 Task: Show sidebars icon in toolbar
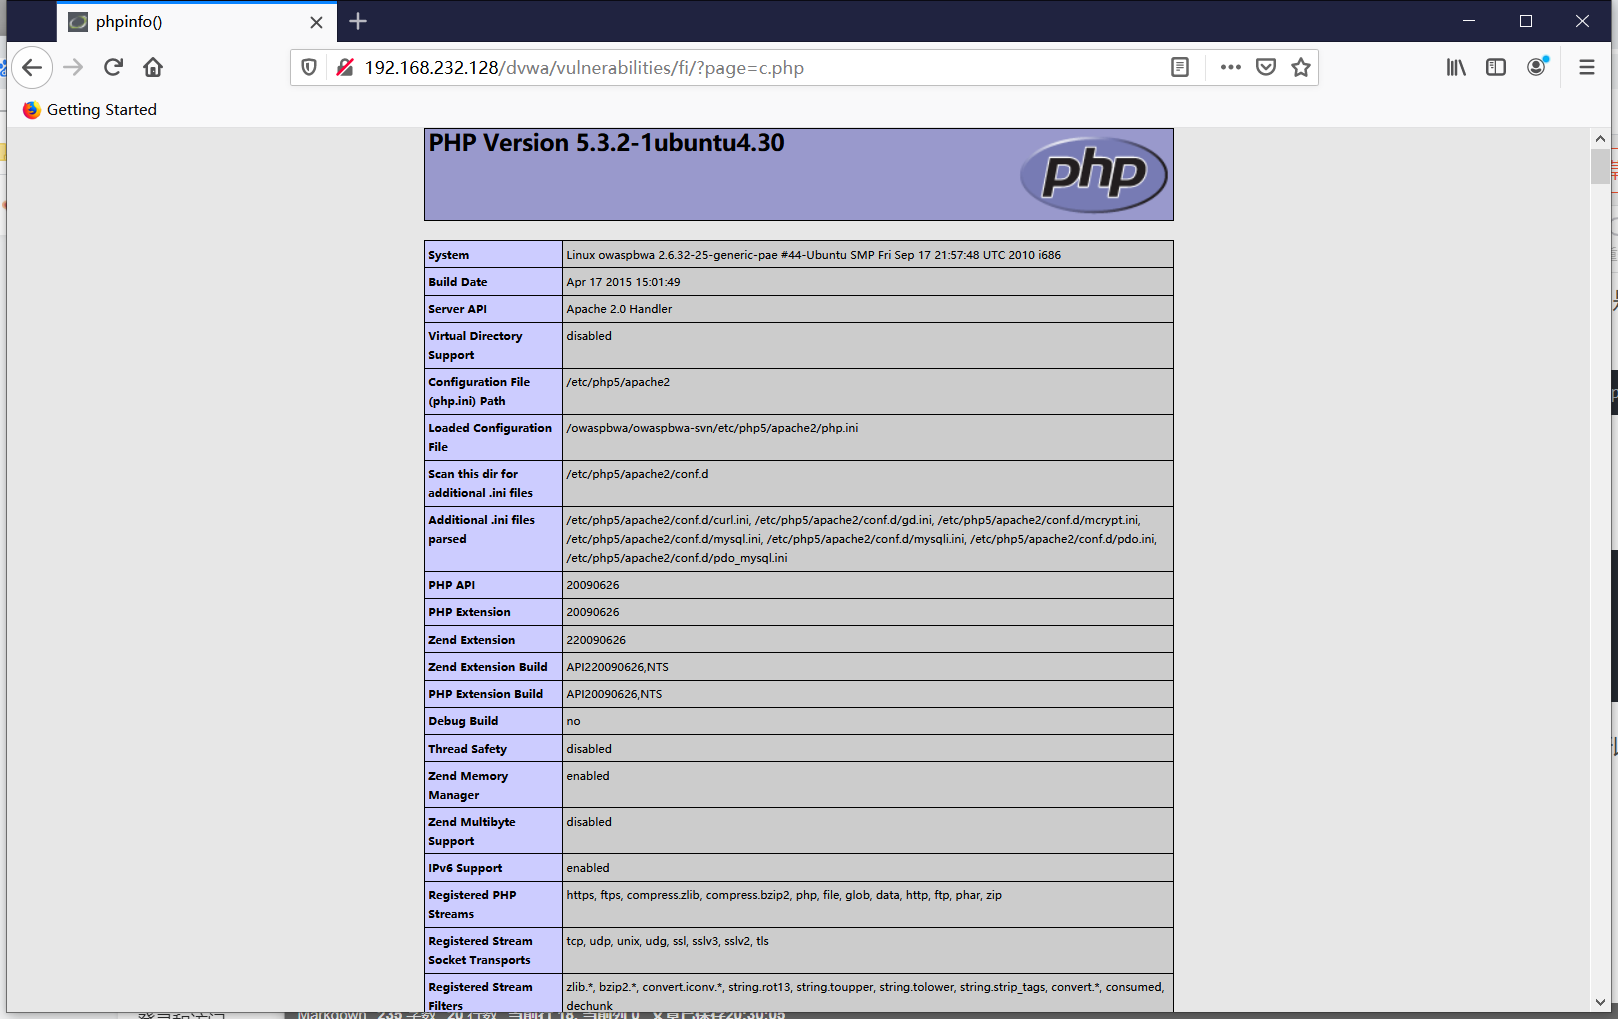point(1496,68)
